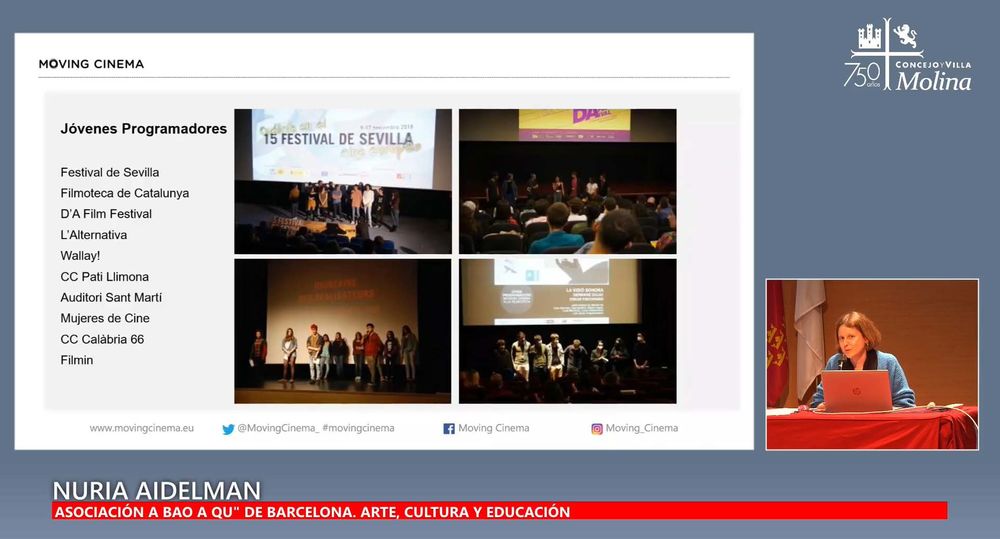The height and width of the screenshot is (539, 1000).
Task: Select the Festival de Sevilla list item
Action: pyautogui.click(x=110, y=172)
